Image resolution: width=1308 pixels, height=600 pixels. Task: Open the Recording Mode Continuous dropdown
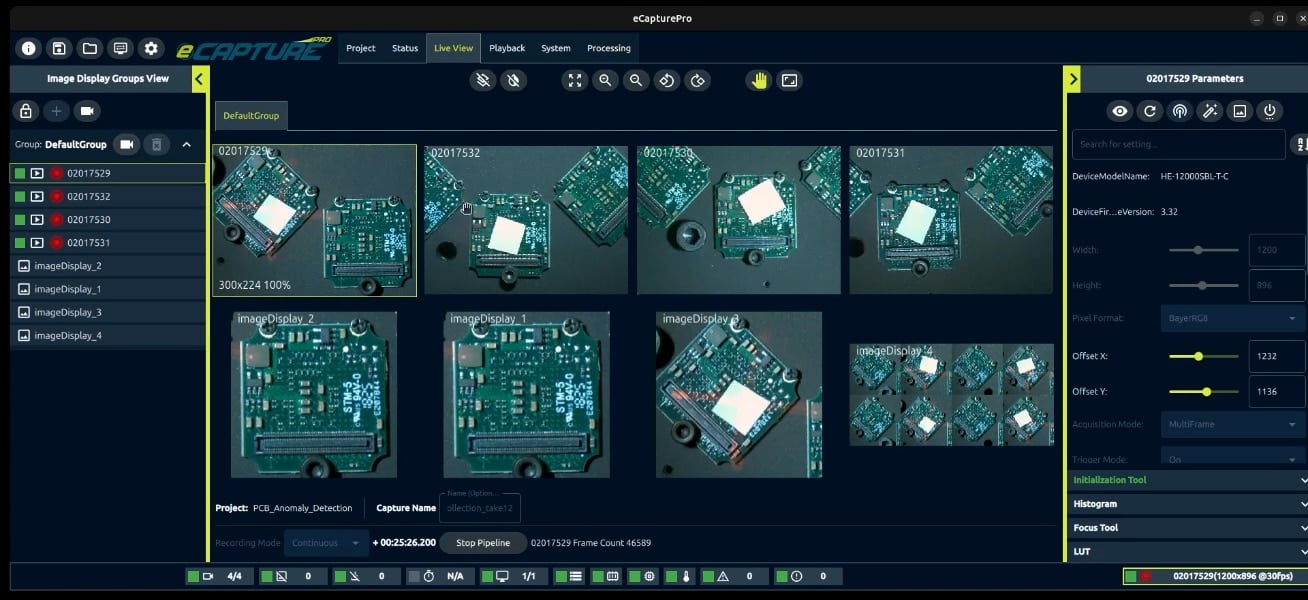326,543
